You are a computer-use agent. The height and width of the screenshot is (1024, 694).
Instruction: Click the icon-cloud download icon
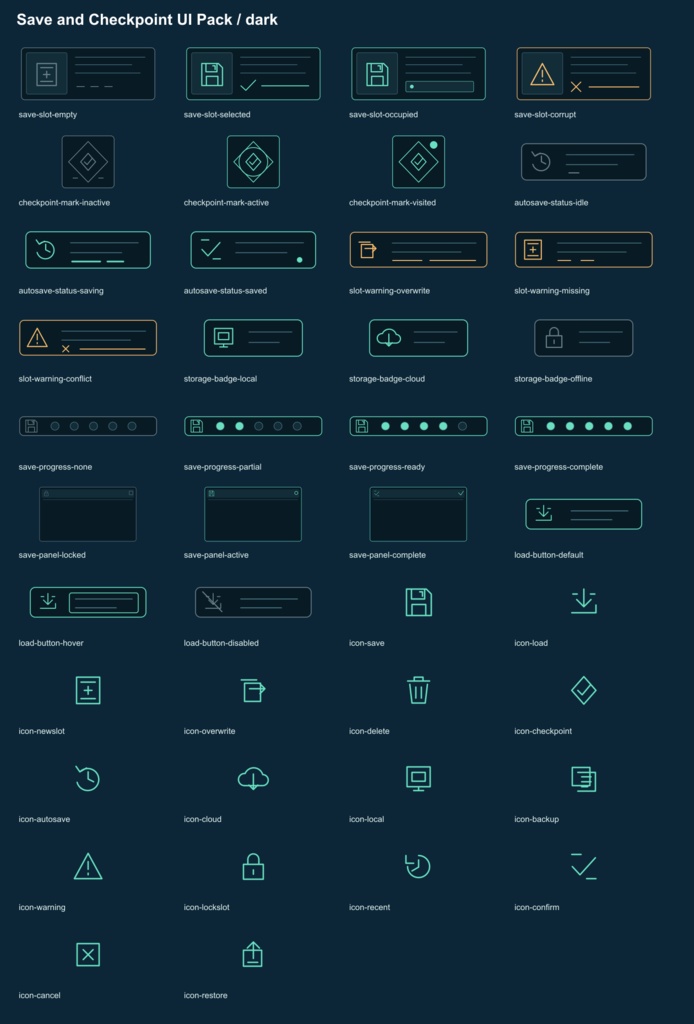[253, 778]
